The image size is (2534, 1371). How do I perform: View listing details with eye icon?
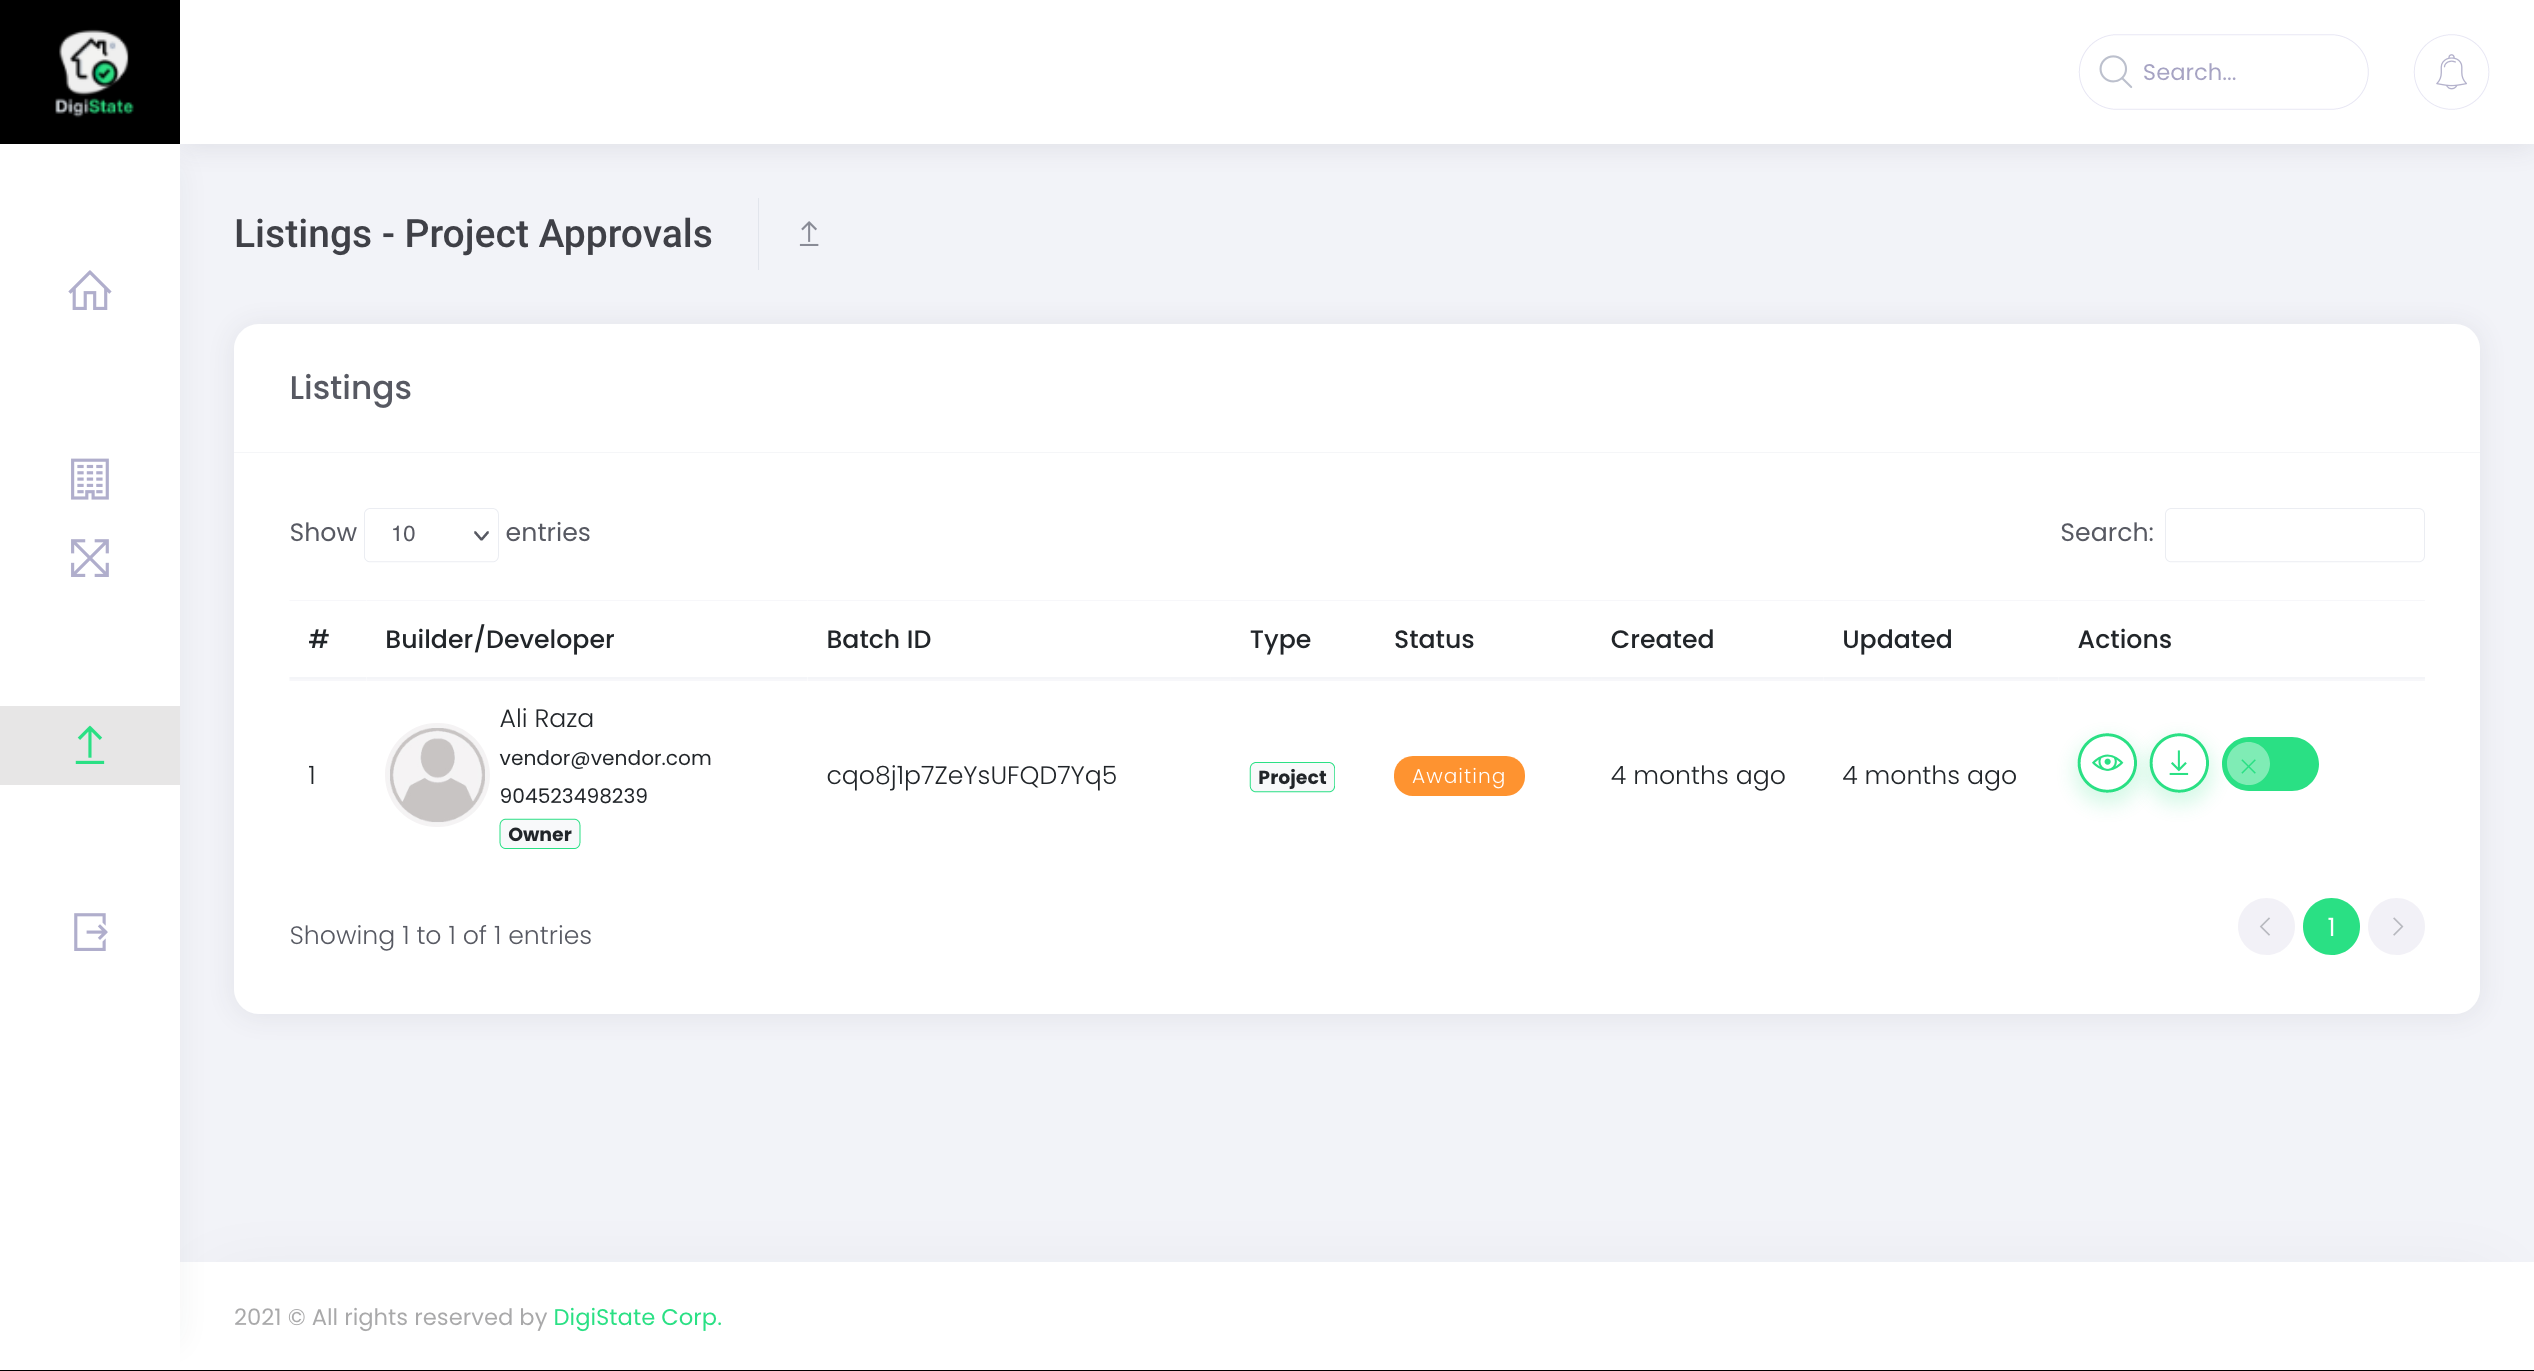[2107, 764]
